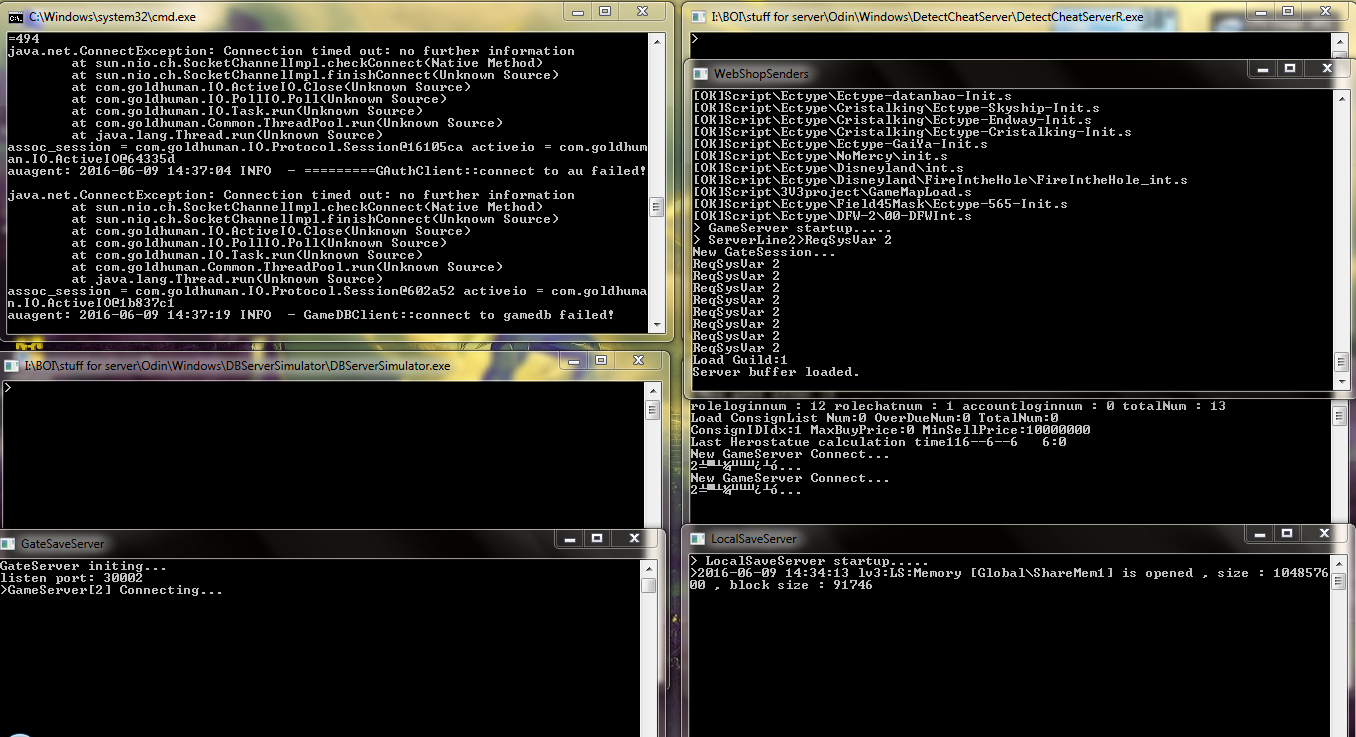The height and width of the screenshot is (737, 1356).
Task: Click '>GameServer[2] Connecting...' in GateSaveServer
Action: tap(111, 590)
